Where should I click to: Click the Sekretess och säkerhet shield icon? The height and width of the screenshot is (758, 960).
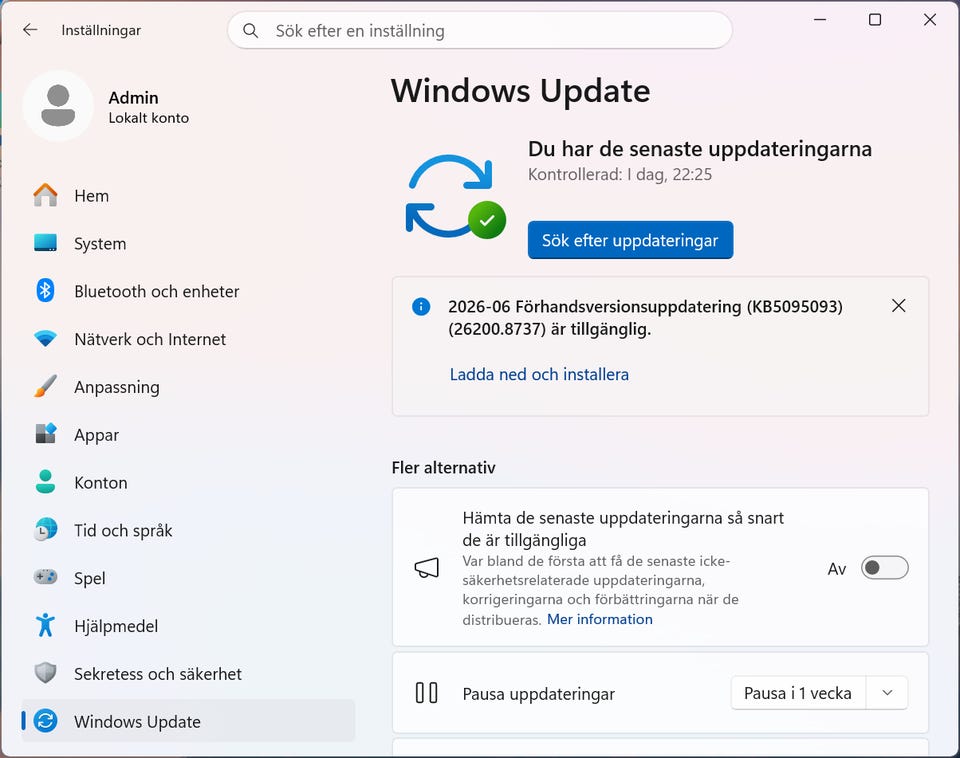pos(45,673)
